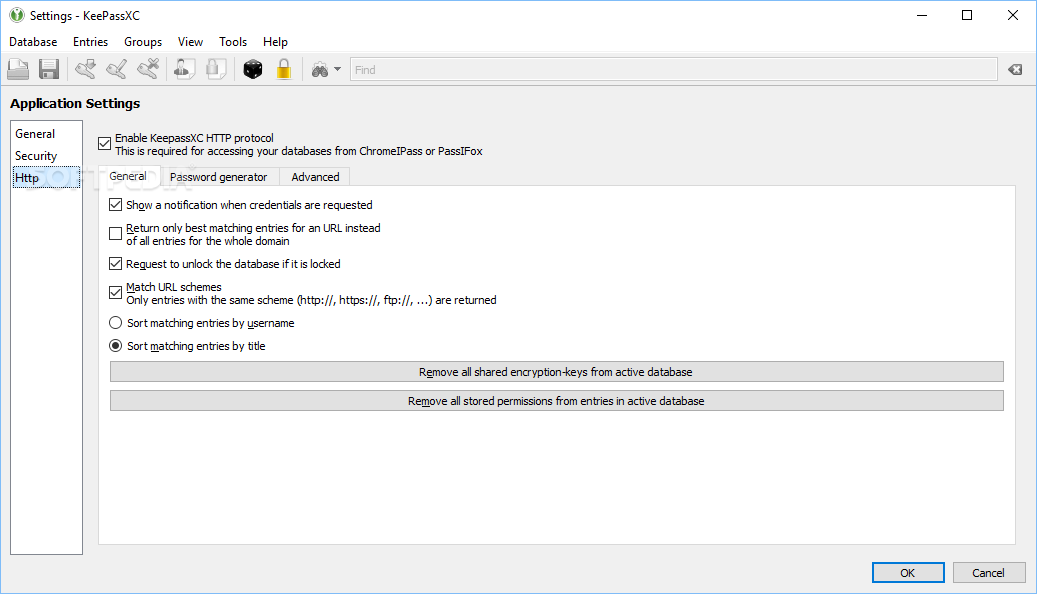This screenshot has height=594, width=1037.
Task: Toggle Enable KeepassXC HTTP protocol checkbox
Action: (x=104, y=144)
